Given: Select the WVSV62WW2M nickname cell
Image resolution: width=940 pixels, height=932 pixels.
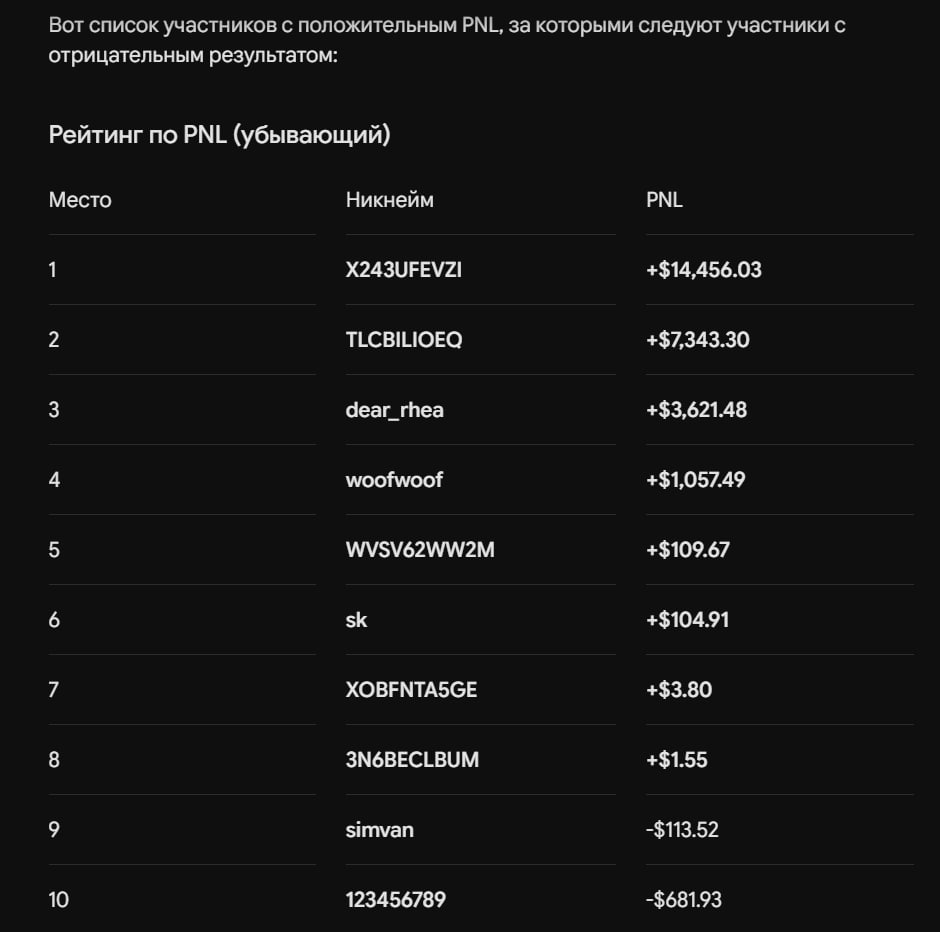Looking at the screenshot, I should [420, 550].
